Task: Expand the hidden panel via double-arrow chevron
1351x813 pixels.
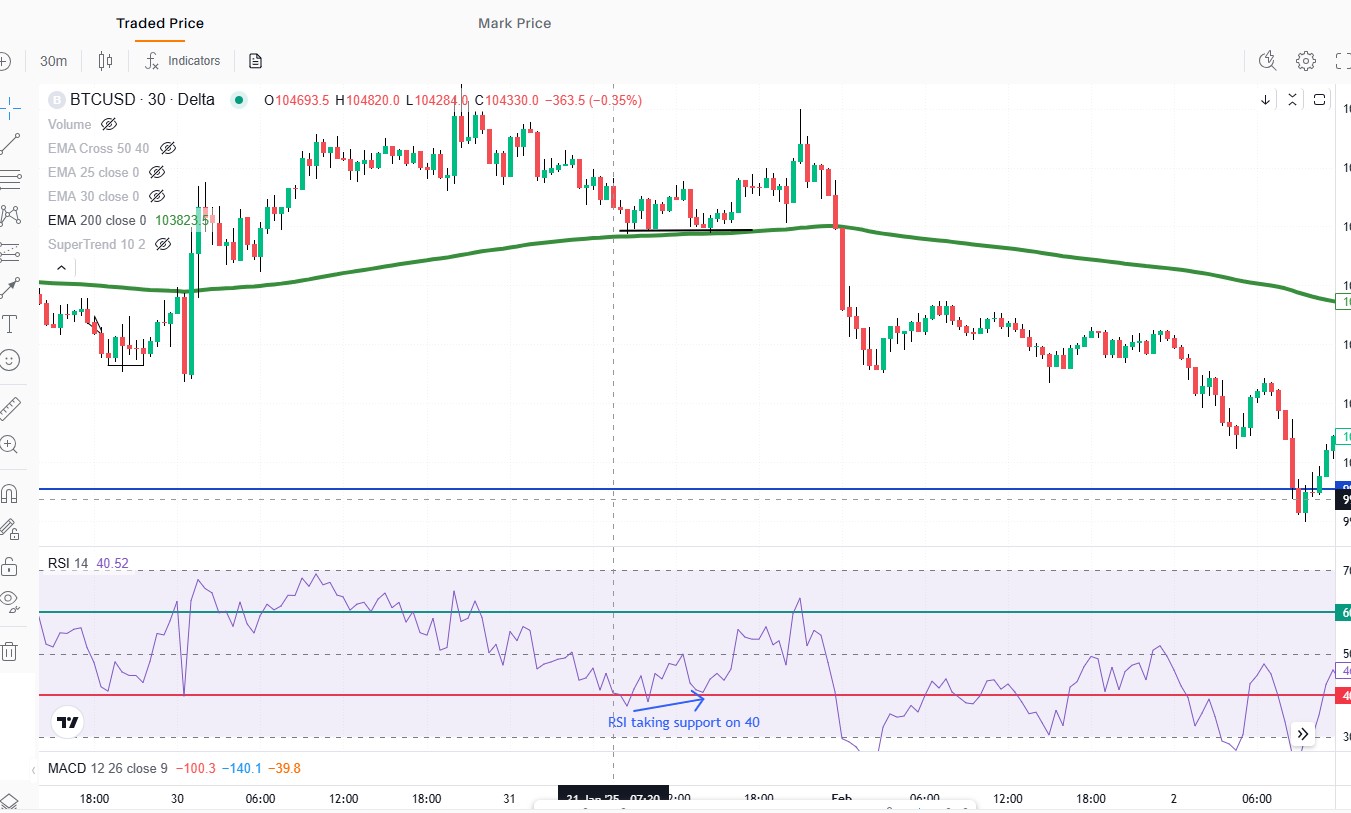Action: [1303, 733]
